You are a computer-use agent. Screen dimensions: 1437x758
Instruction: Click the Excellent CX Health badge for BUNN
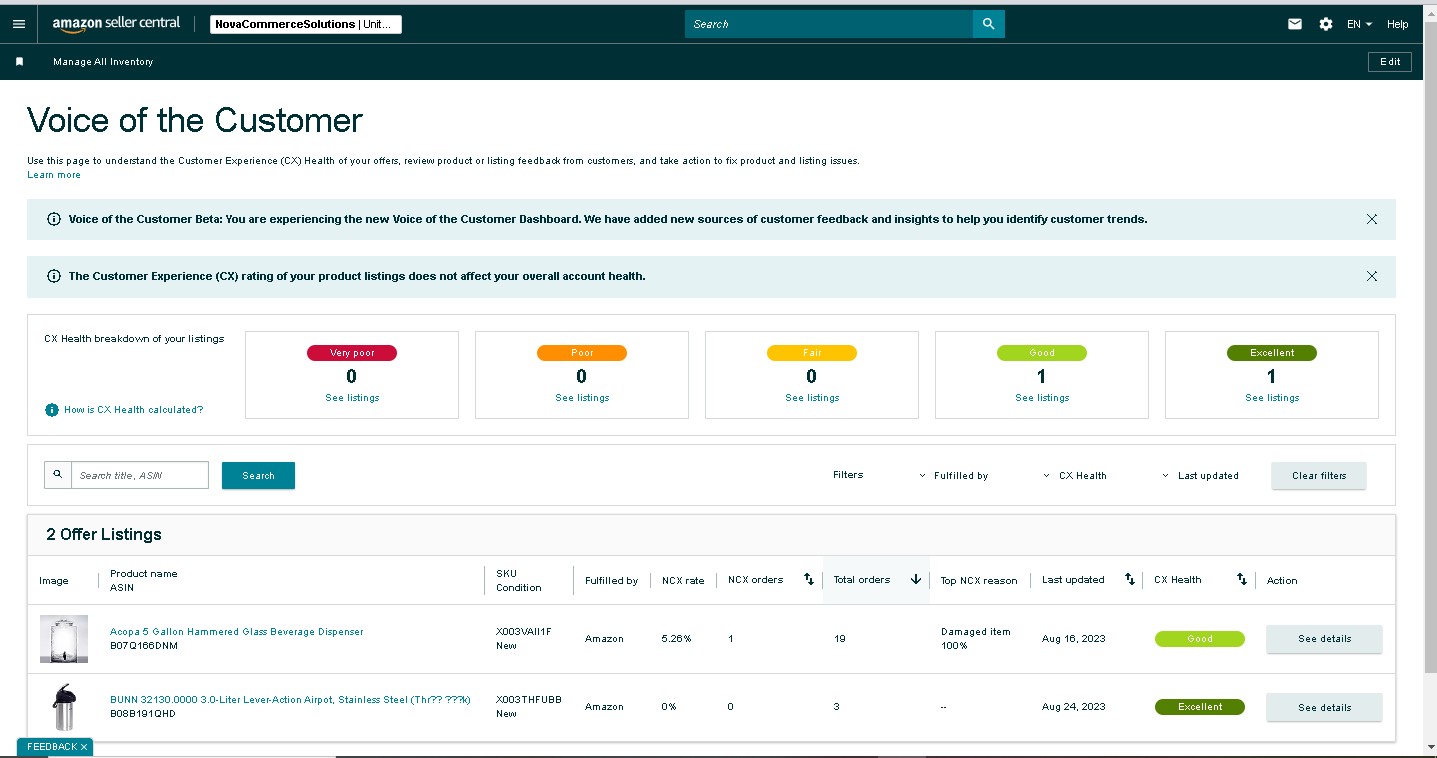pyautogui.click(x=1200, y=707)
